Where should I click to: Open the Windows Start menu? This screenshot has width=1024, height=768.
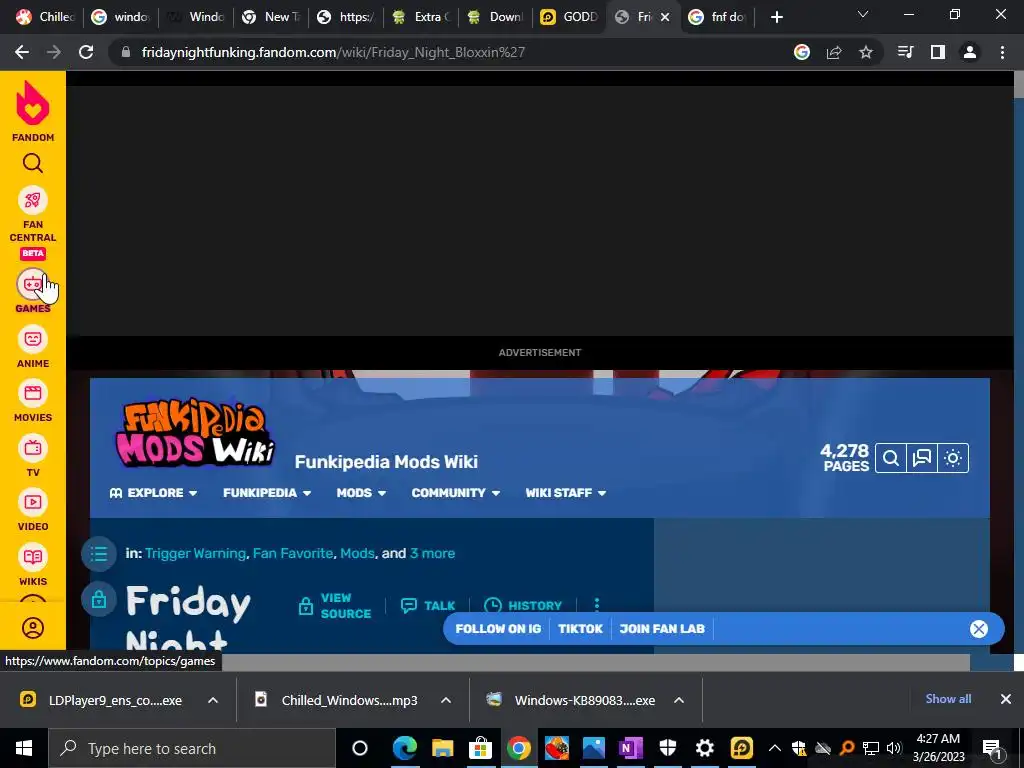tap(24, 748)
